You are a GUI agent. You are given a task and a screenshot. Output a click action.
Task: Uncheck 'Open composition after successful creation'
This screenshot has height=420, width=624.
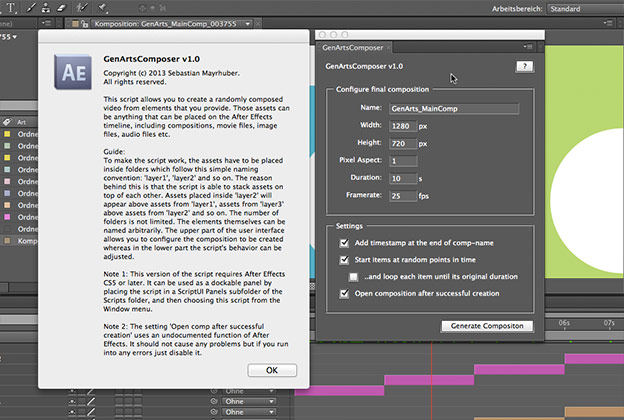346,293
